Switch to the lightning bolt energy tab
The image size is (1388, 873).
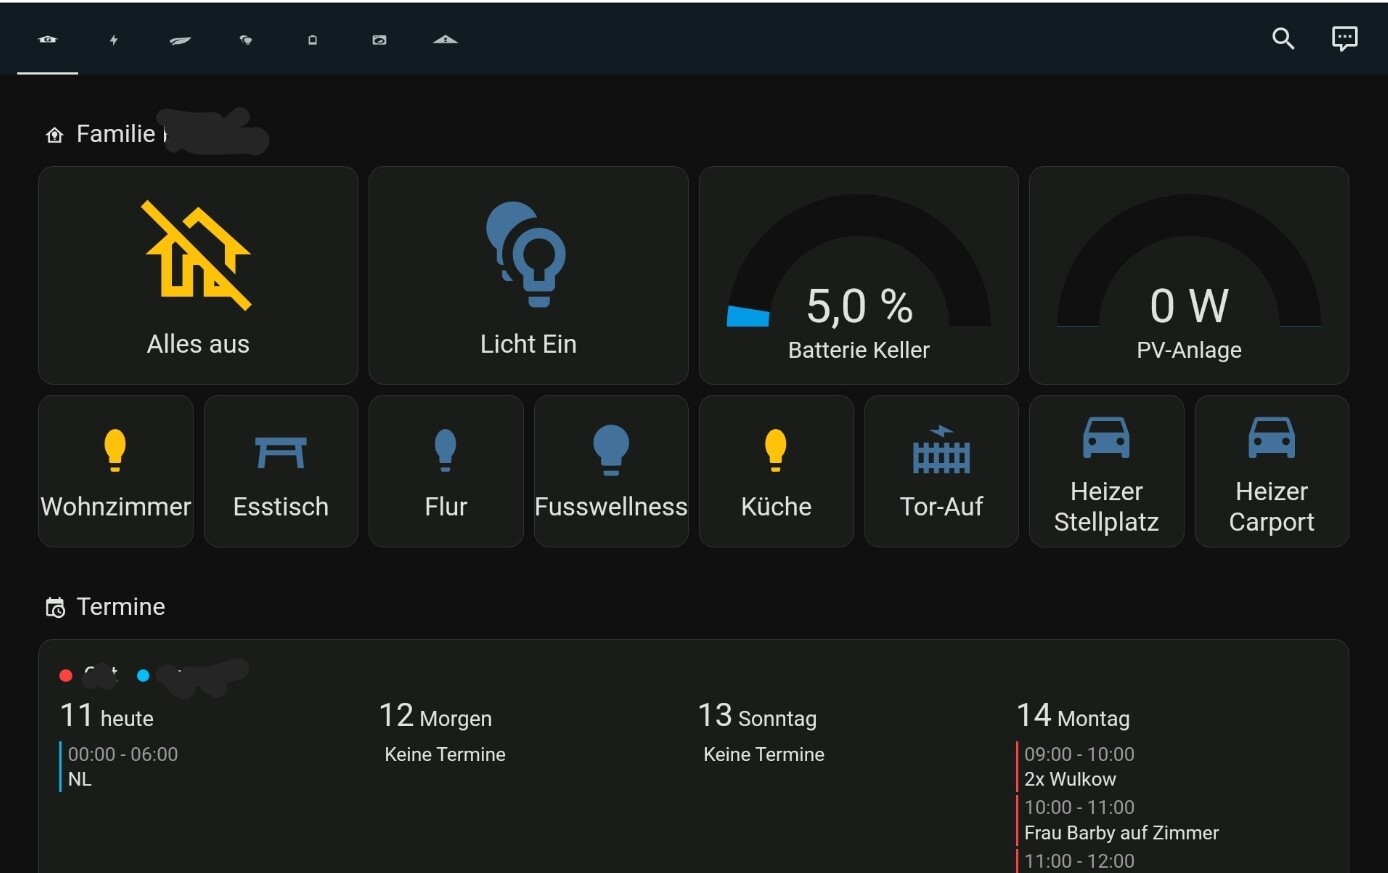(x=114, y=40)
